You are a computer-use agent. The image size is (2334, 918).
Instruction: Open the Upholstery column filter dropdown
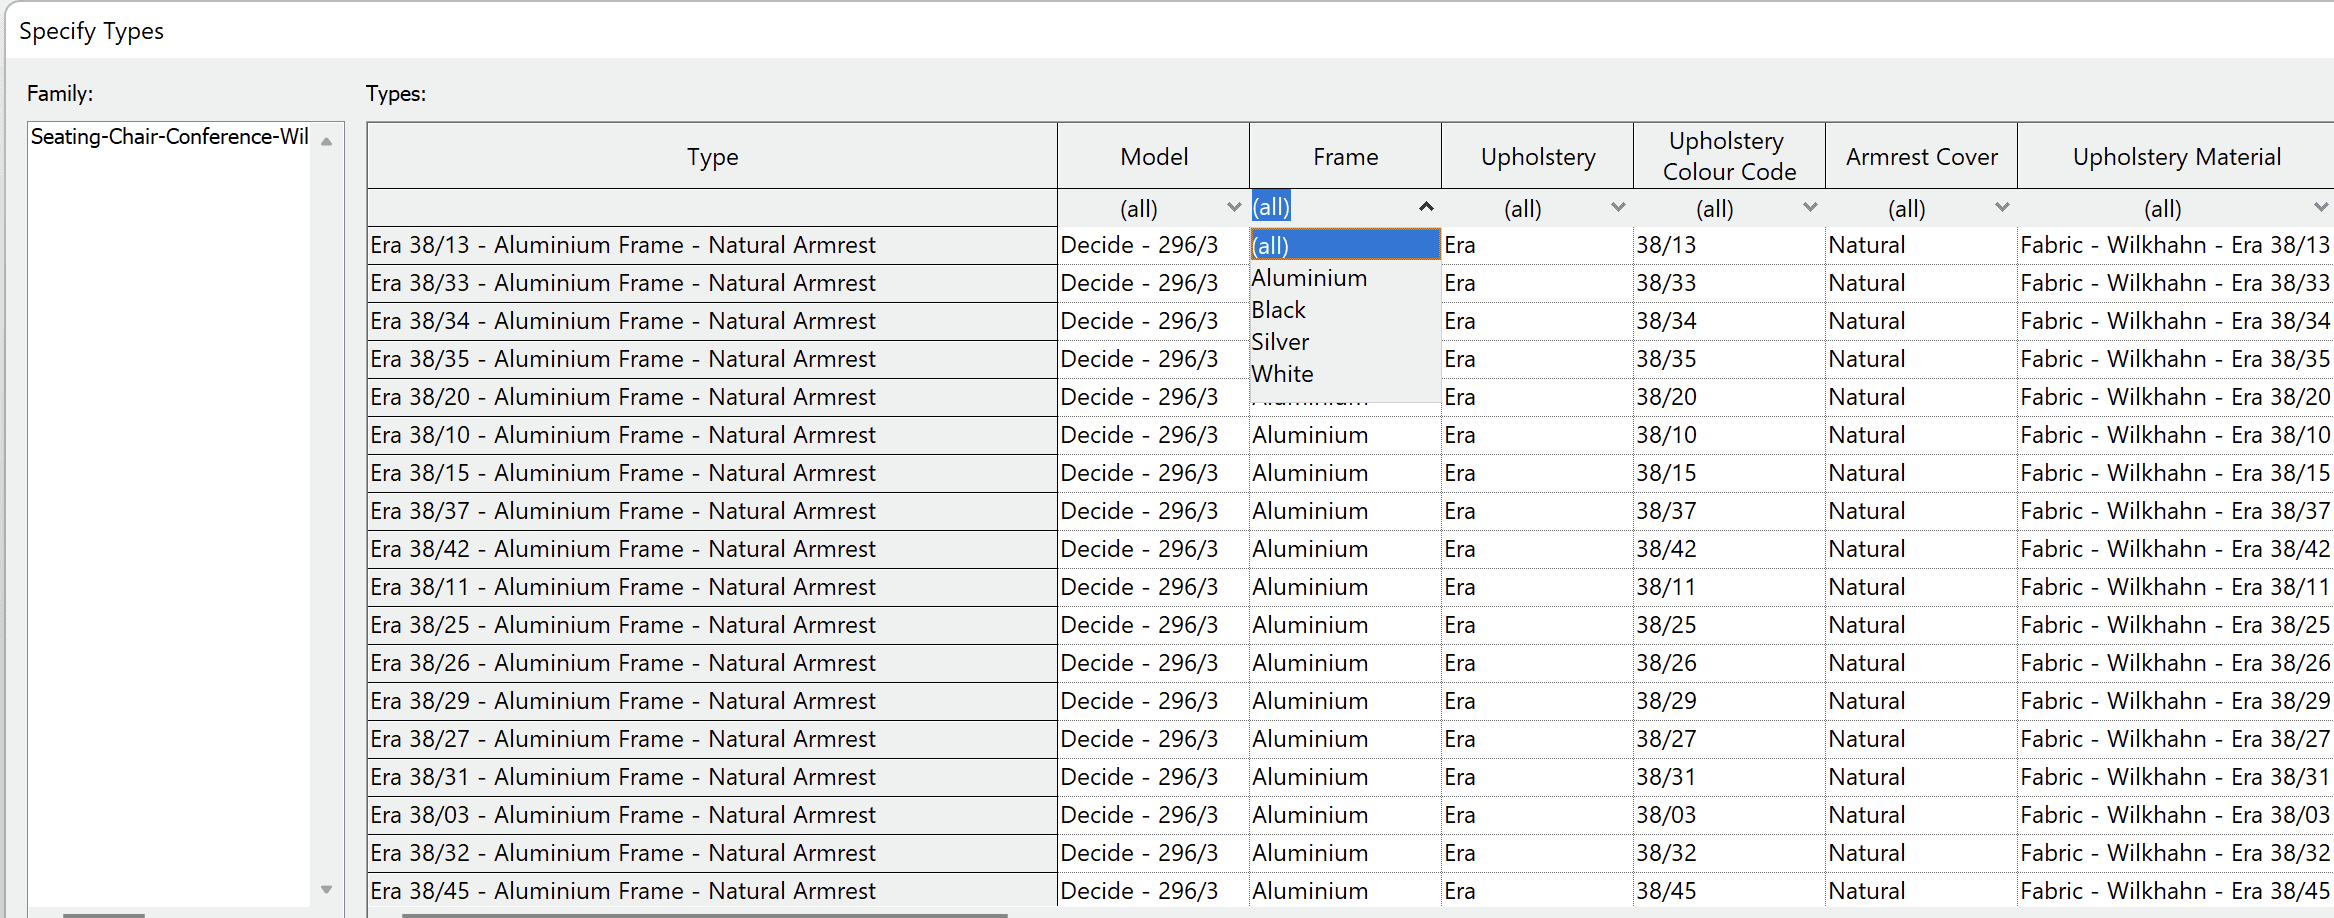click(1617, 207)
